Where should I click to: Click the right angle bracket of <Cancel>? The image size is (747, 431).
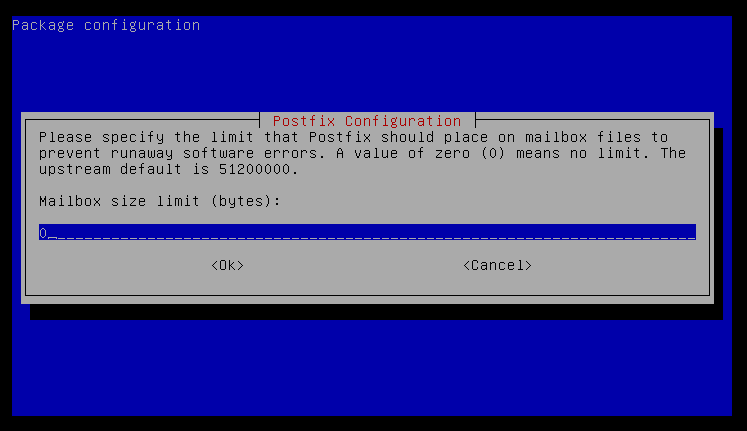click(528, 265)
